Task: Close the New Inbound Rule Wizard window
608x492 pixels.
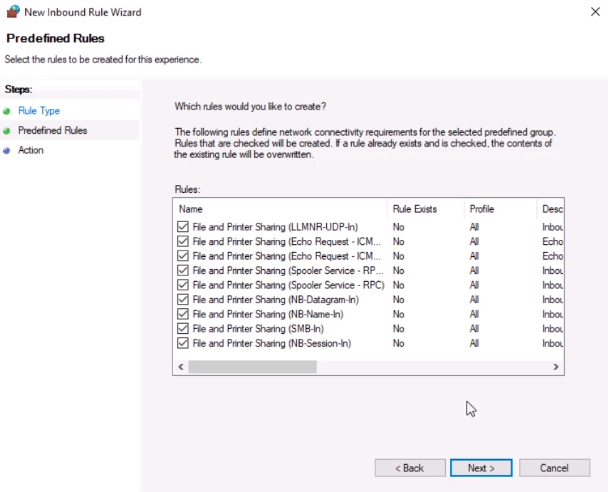Action: [595, 12]
